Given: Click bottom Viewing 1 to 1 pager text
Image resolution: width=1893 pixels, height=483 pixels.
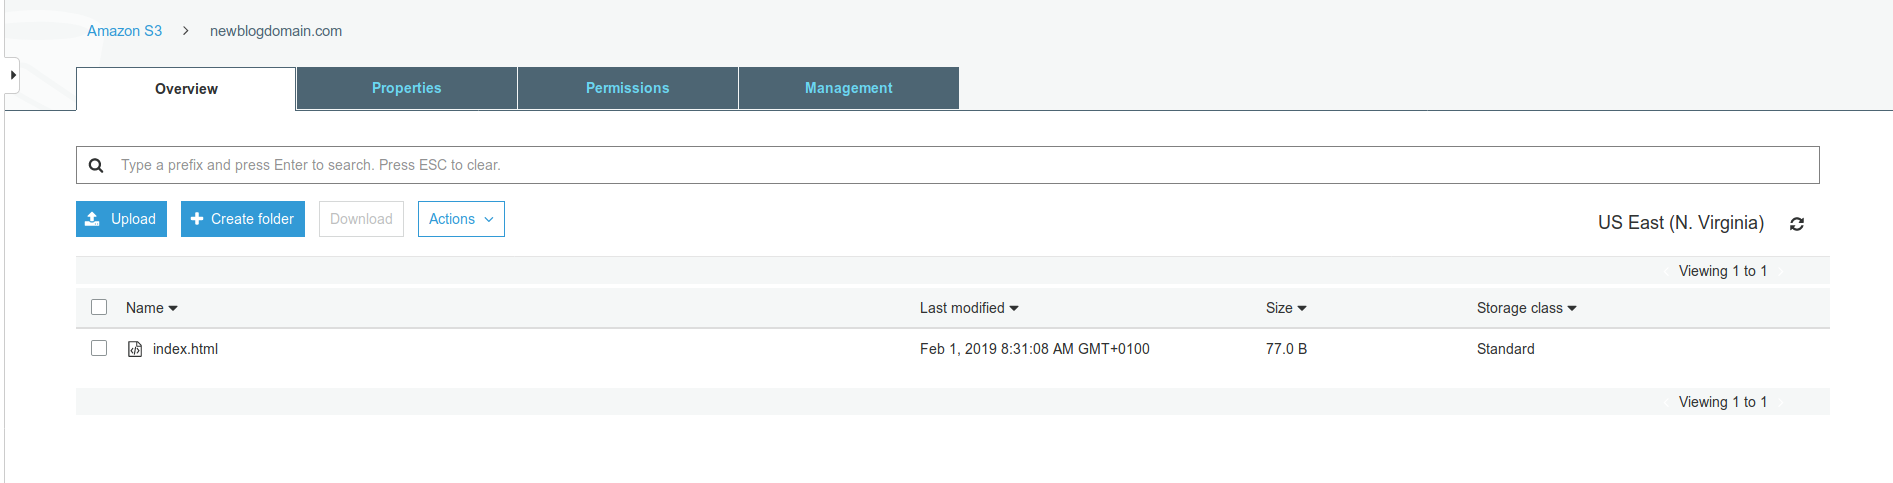Looking at the screenshot, I should (x=1723, y=402).
